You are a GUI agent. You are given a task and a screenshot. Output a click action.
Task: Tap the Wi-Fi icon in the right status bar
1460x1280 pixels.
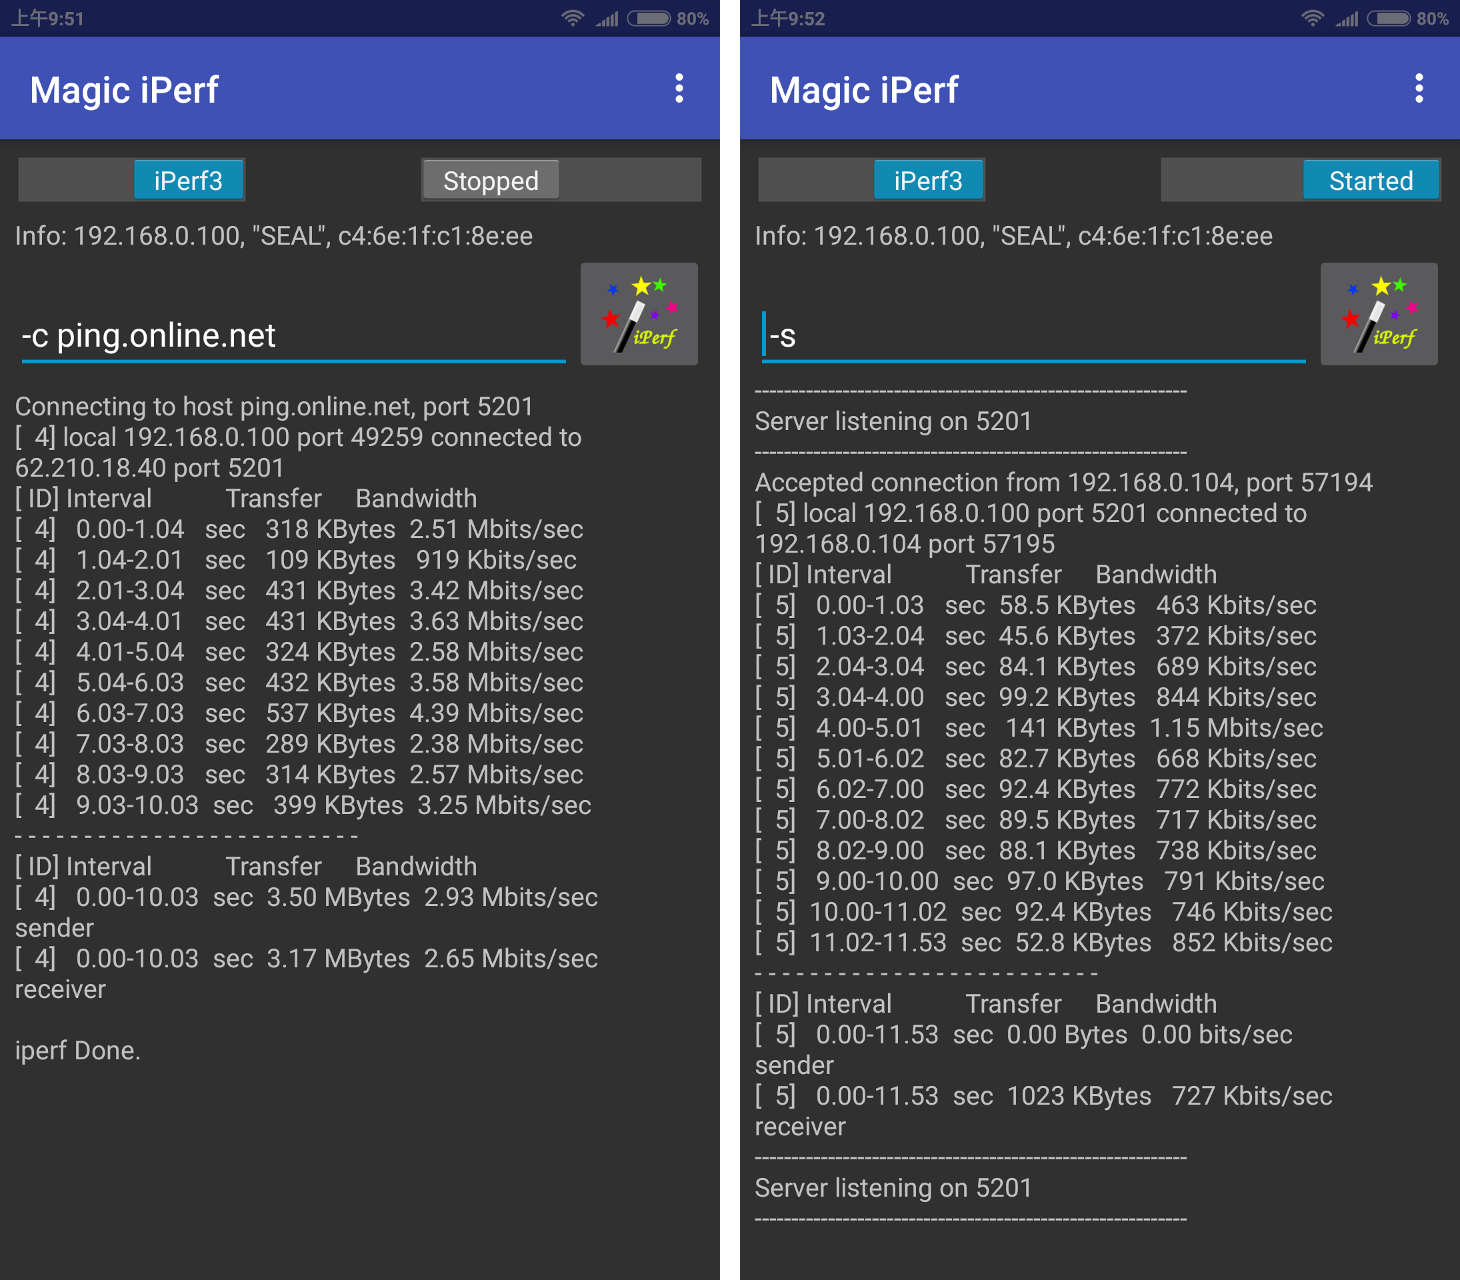click(x=1313, y=18)
